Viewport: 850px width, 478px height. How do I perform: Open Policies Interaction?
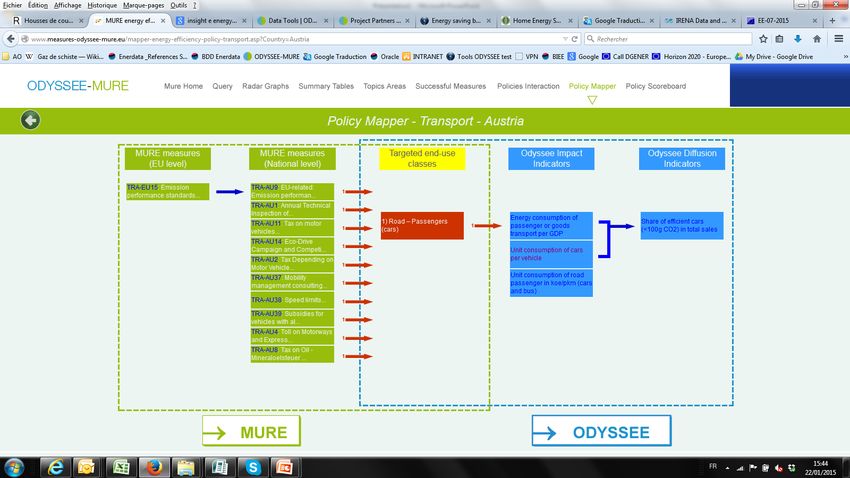point(528,86)
